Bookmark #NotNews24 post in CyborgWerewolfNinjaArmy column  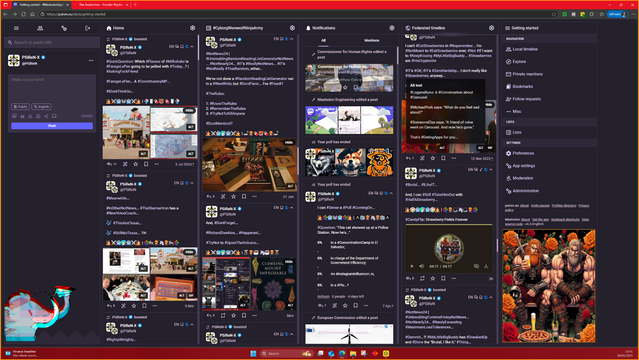pos(244,197)
